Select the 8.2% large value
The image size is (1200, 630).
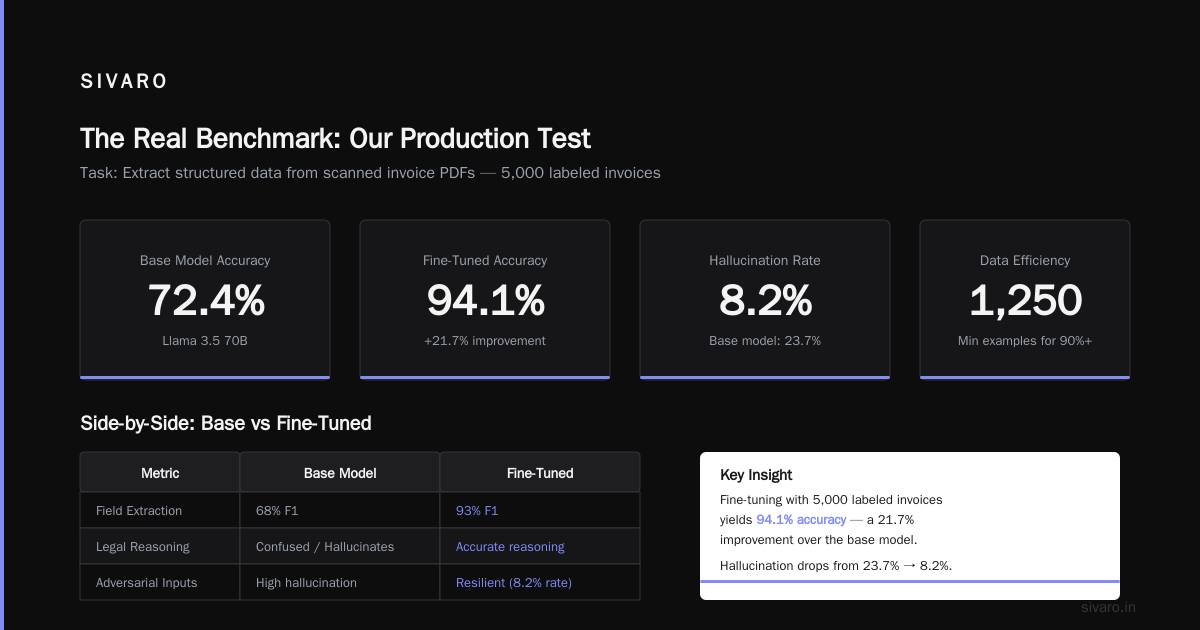(765, 300)
